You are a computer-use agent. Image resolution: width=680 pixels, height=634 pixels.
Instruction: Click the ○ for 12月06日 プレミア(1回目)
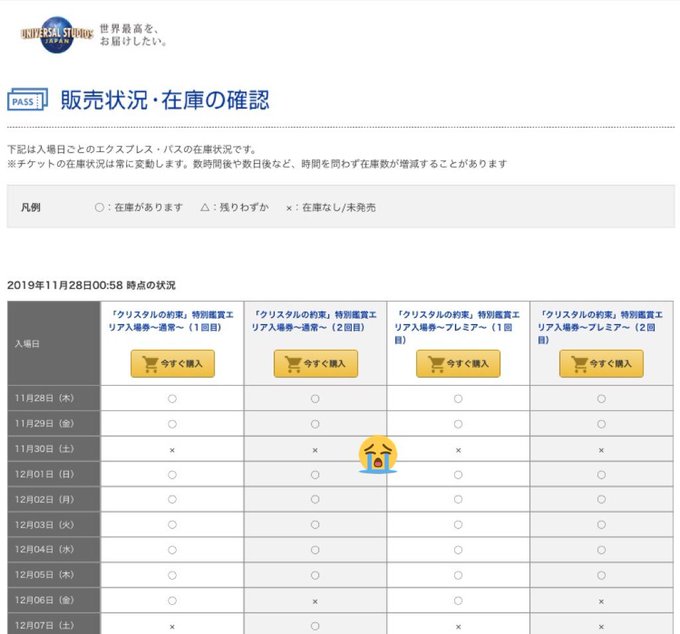[x=458, y=601]
